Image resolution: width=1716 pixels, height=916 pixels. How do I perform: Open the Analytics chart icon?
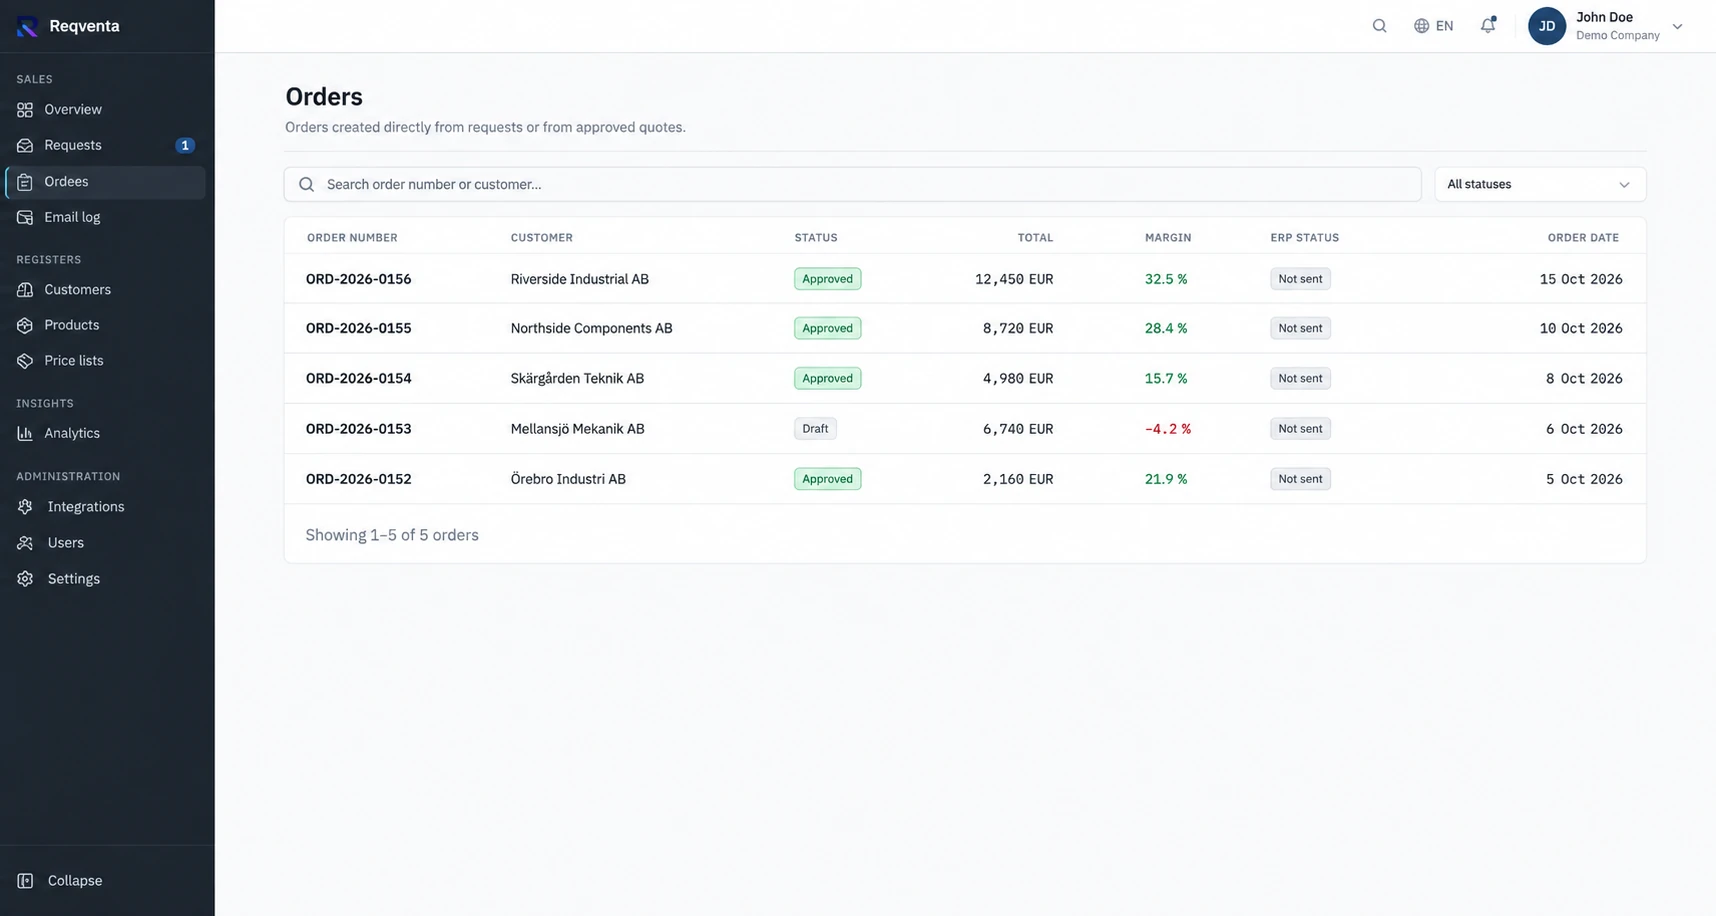[25, 433]
